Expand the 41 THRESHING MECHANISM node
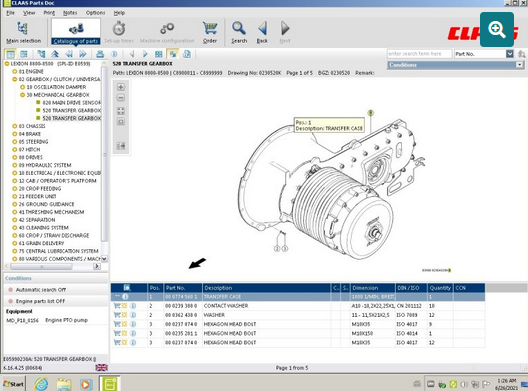Image resolution: width=528 pixels, height=391 pixels. 14,212
